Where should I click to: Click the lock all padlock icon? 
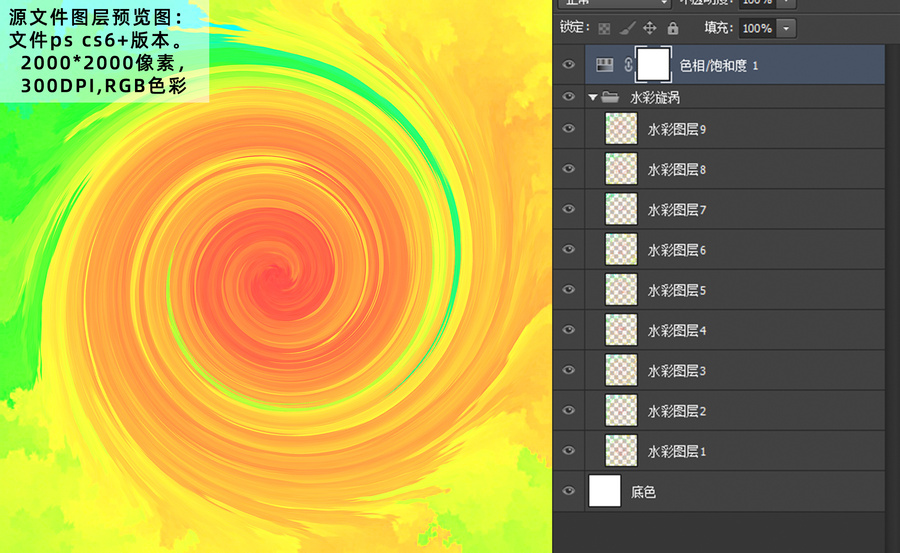point(673,28)
